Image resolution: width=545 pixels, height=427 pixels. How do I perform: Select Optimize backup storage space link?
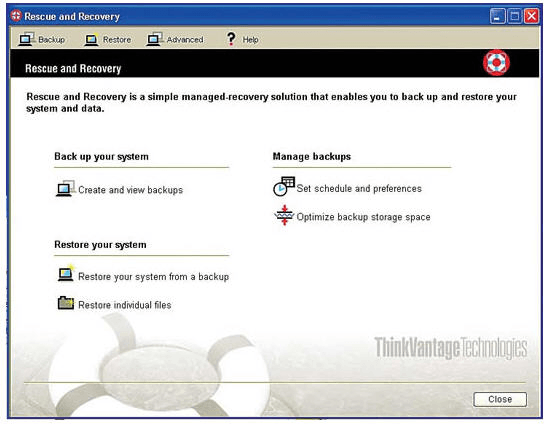click(x=363, y=217)
